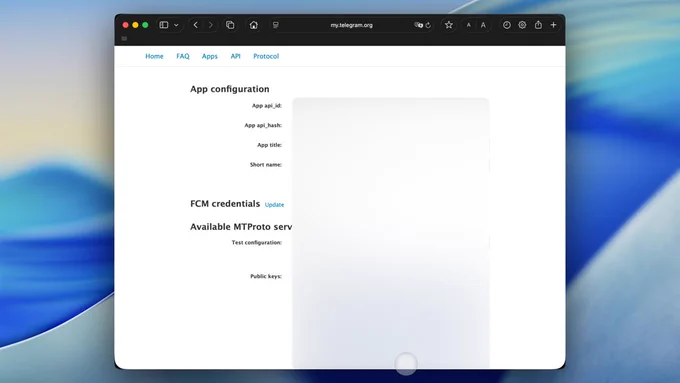Image resolution: width=680 pixels, height=383 pixels.
Task: Click the "Test configuration:" label
Action: tap(257, 242)
